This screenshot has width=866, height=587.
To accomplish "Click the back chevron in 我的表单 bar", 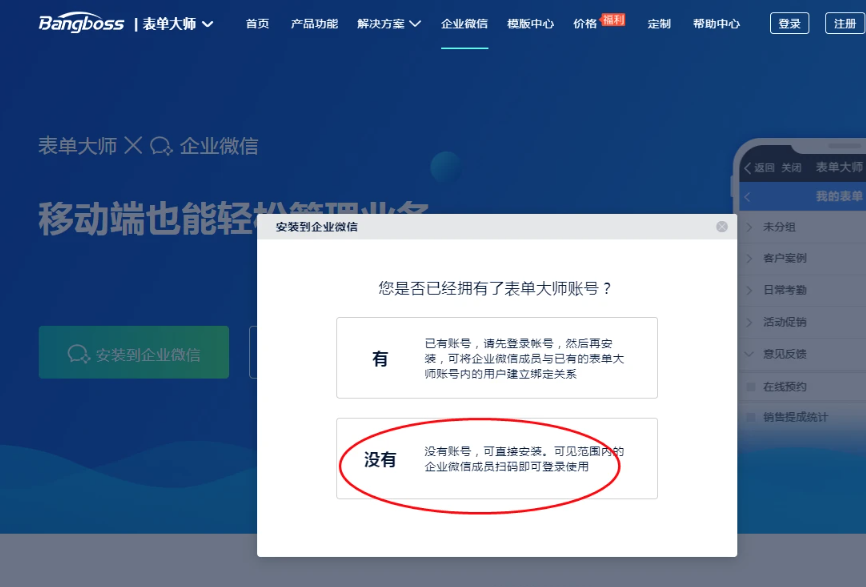I will [x=748, y=197].
